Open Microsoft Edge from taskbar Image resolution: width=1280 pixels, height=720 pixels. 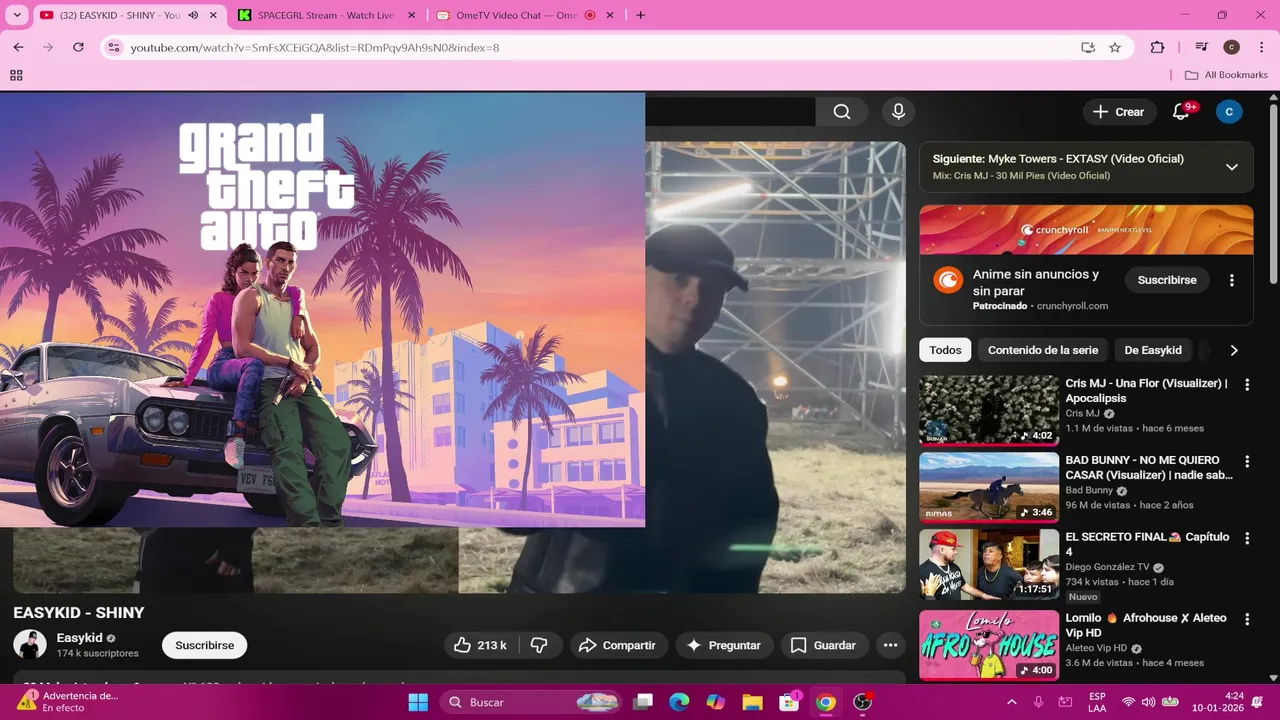pos(679,702)
